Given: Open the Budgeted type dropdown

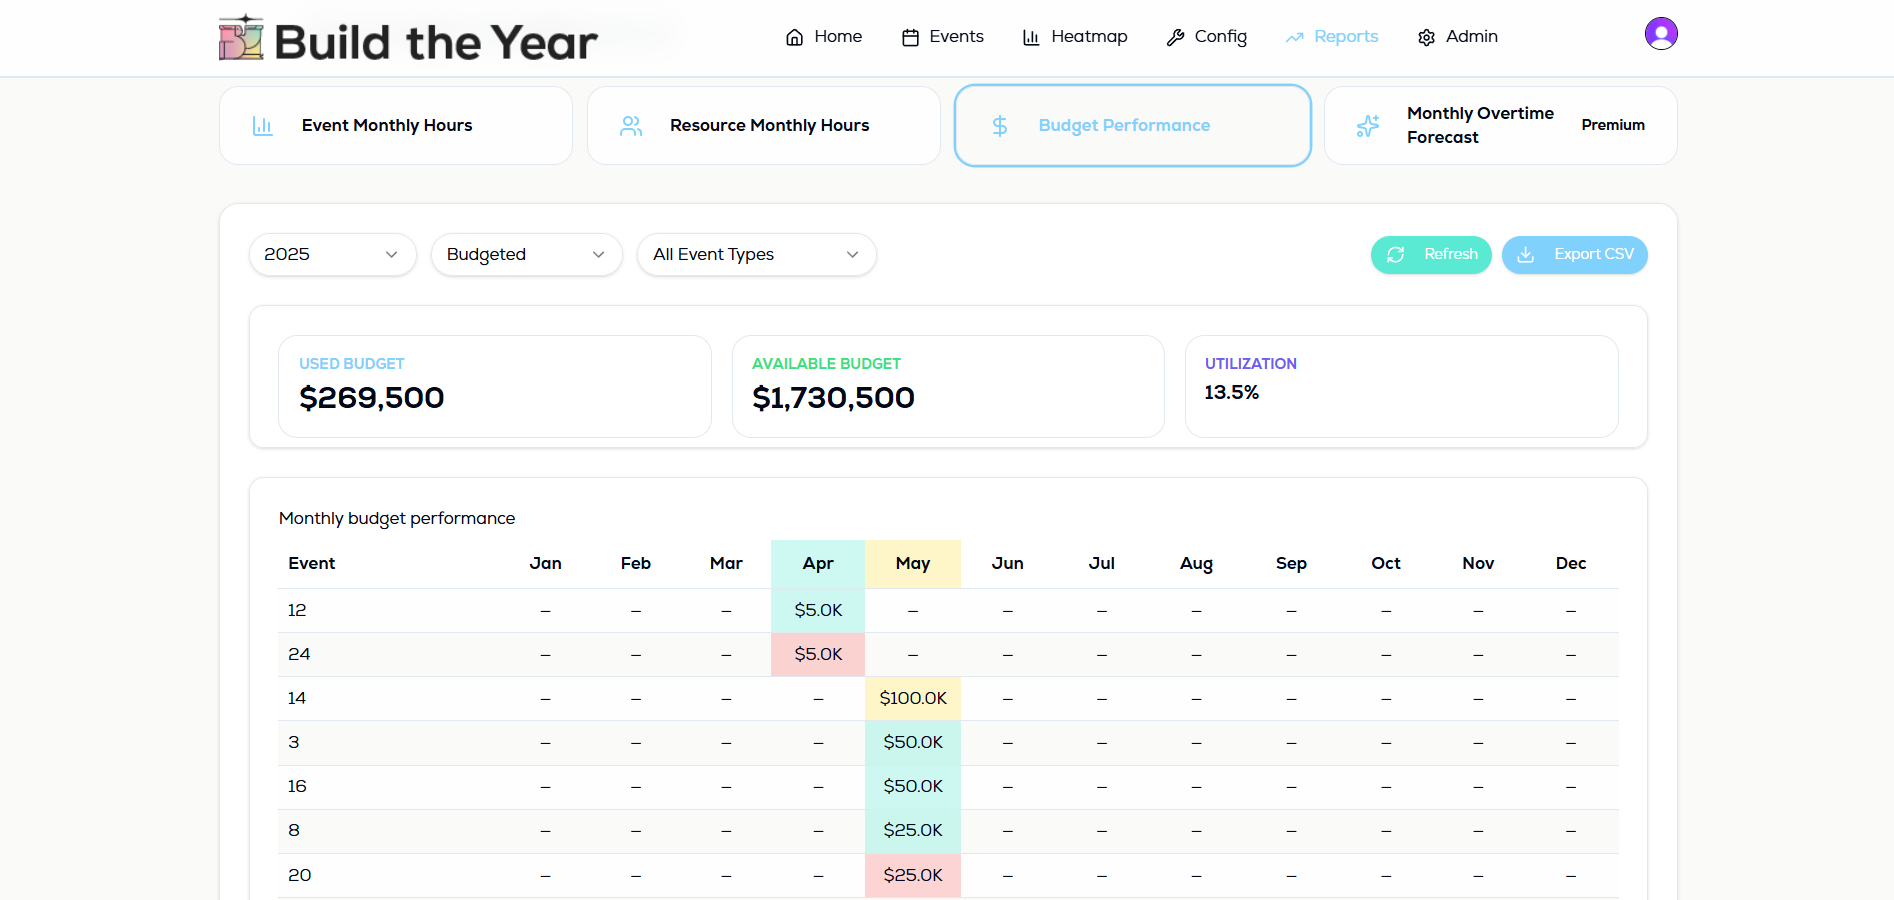Looking at the screenshot, I should coord(527,255).
